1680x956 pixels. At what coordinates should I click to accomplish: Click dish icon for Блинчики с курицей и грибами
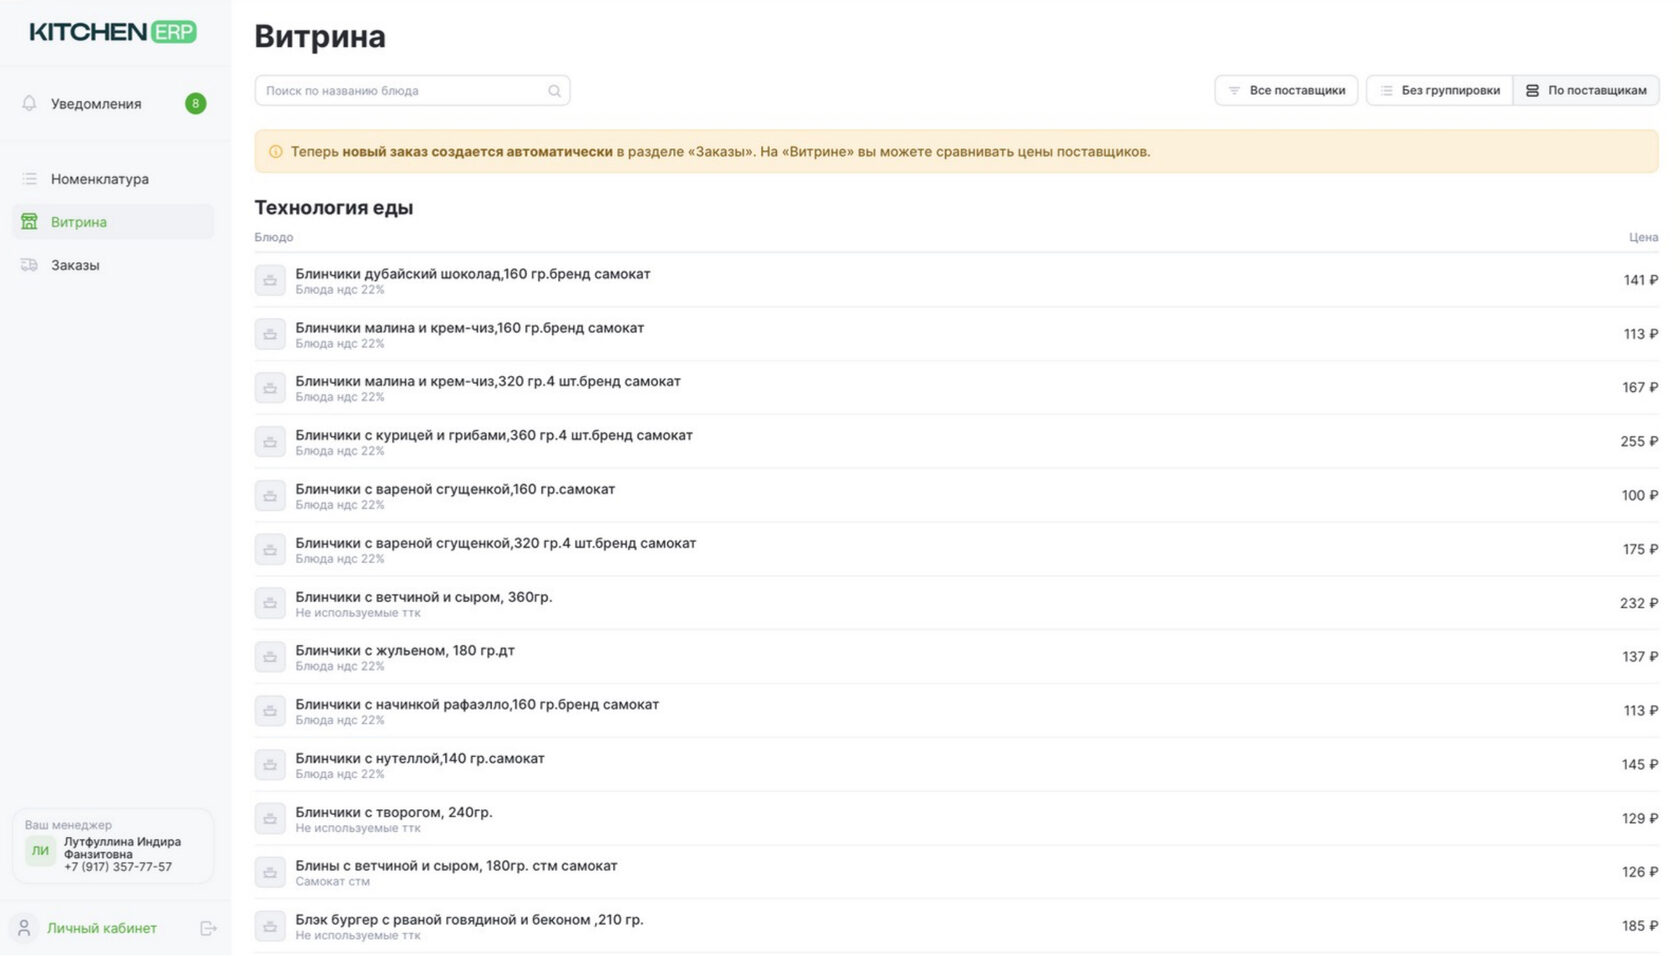(x=270, y=442)
